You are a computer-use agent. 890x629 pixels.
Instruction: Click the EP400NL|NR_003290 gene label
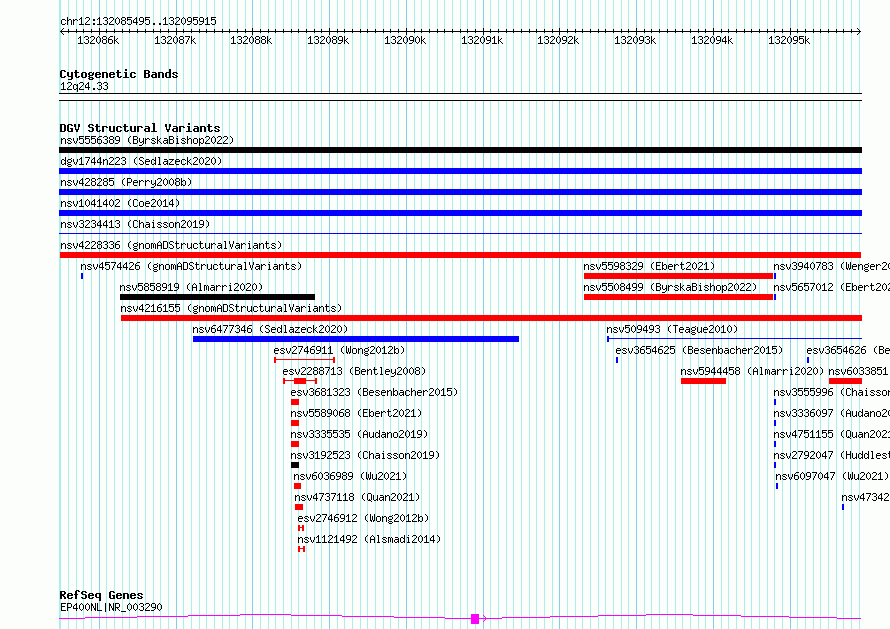[111, 607]
